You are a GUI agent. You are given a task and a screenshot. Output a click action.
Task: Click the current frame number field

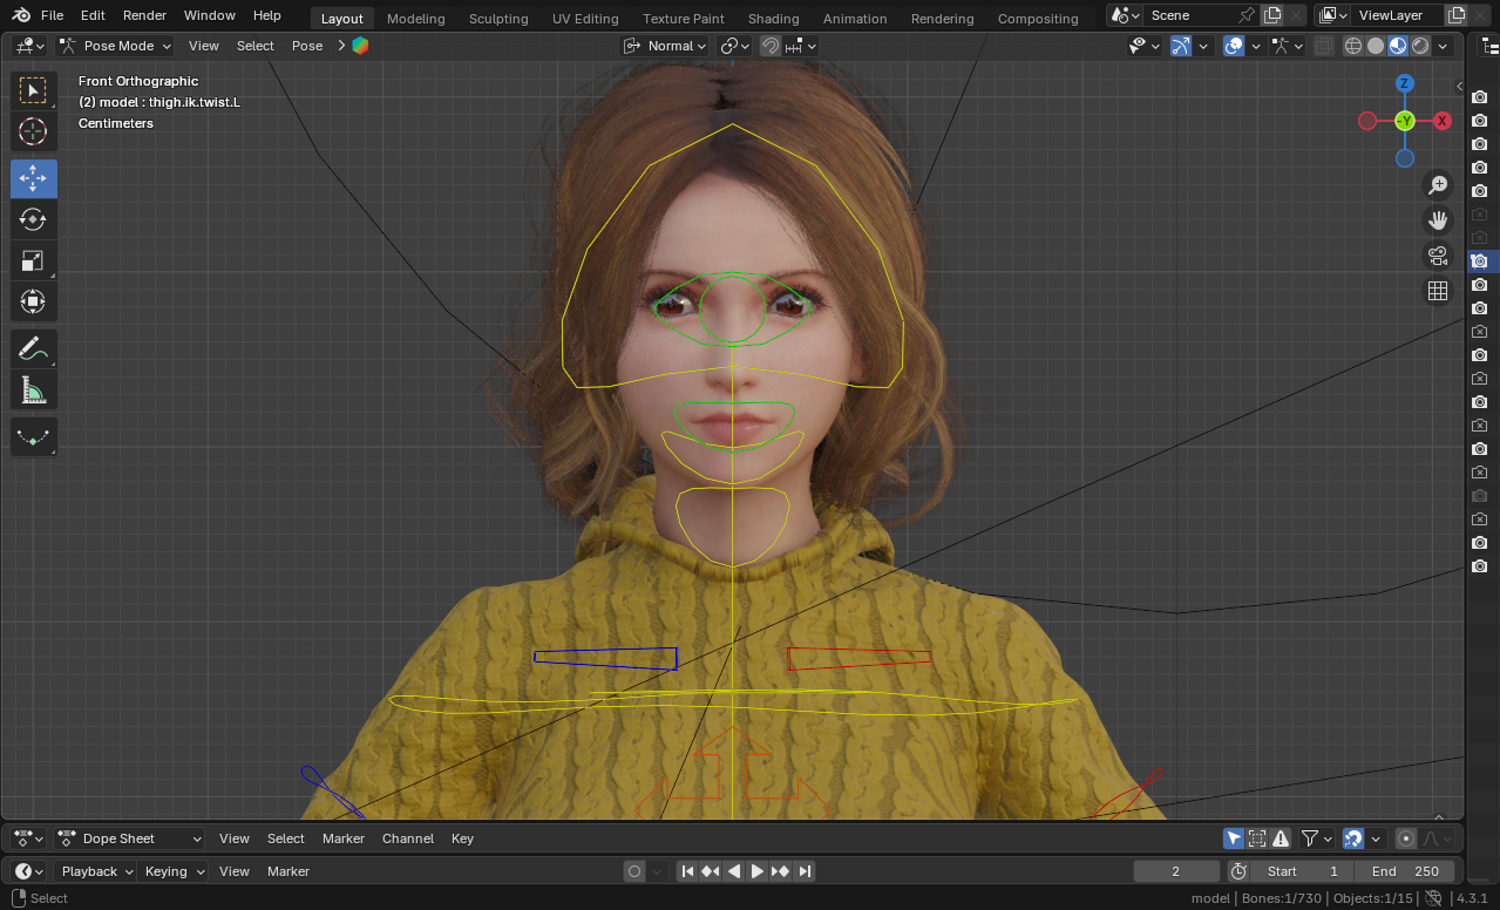click(x=1175, y=871)
